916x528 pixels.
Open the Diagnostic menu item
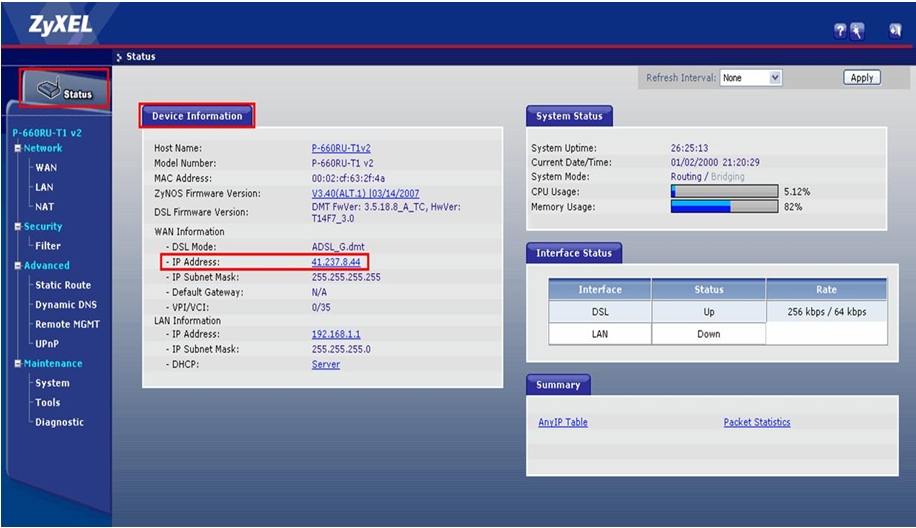click(60, 422)
